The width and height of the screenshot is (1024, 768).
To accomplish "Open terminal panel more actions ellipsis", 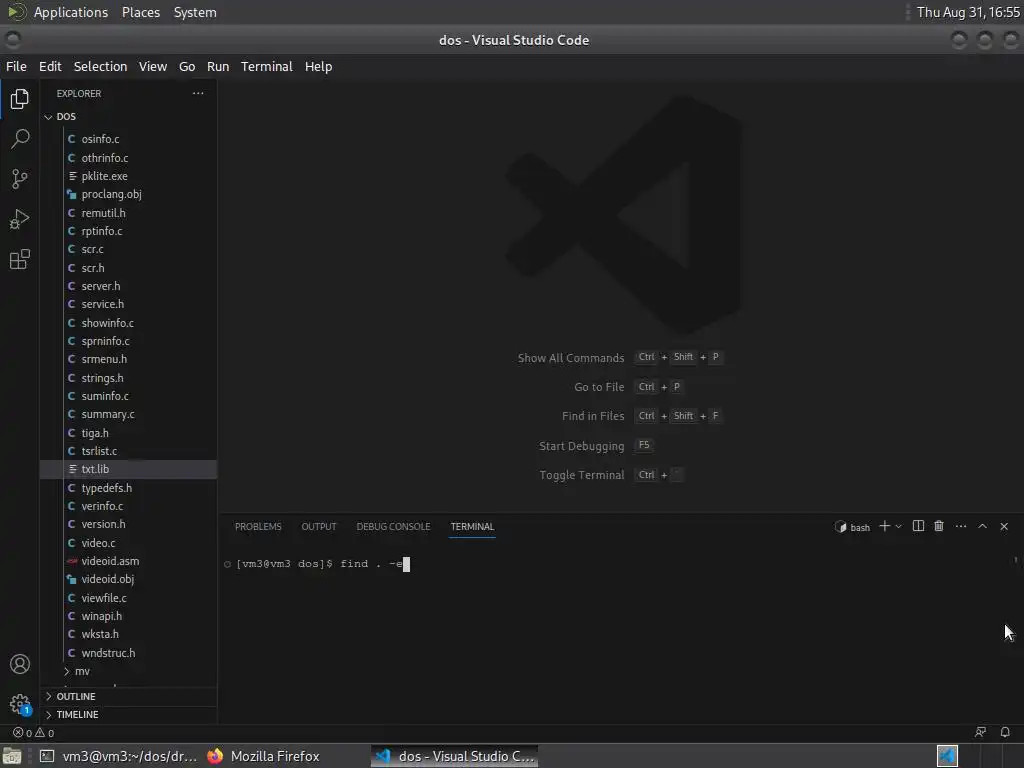I will point(961,526).
